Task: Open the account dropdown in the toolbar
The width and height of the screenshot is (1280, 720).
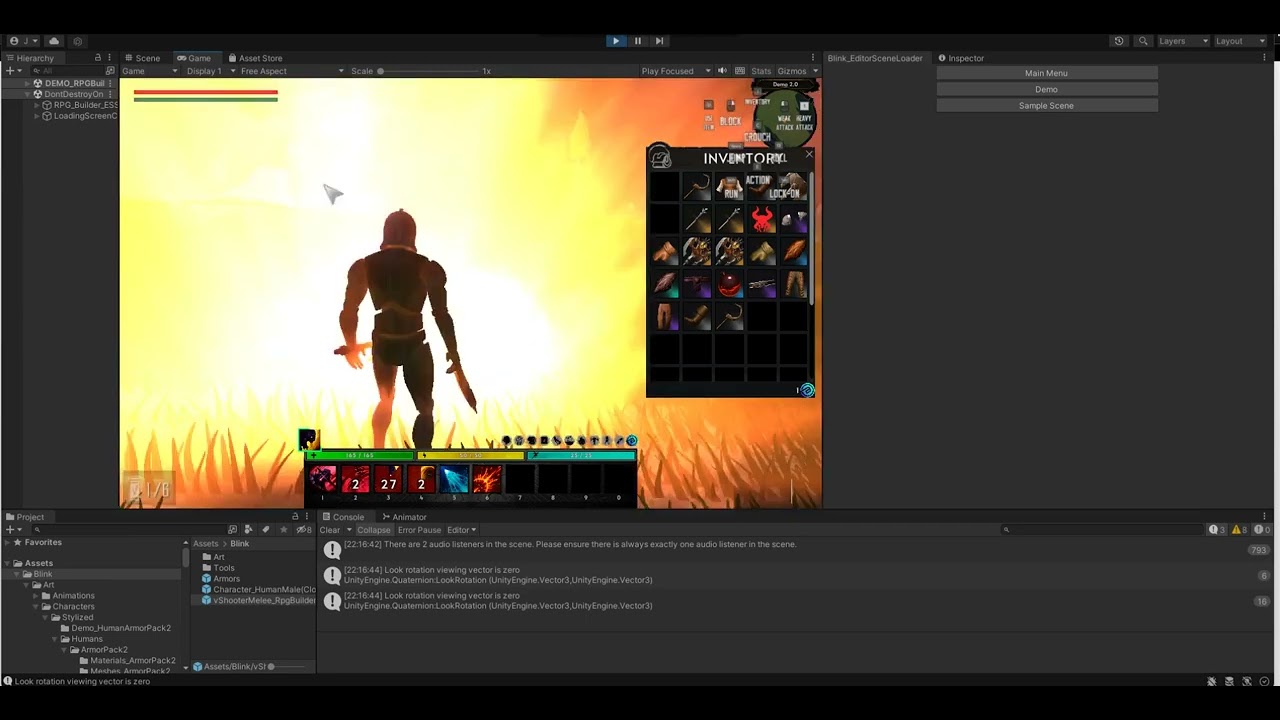Action: point(21,41)
